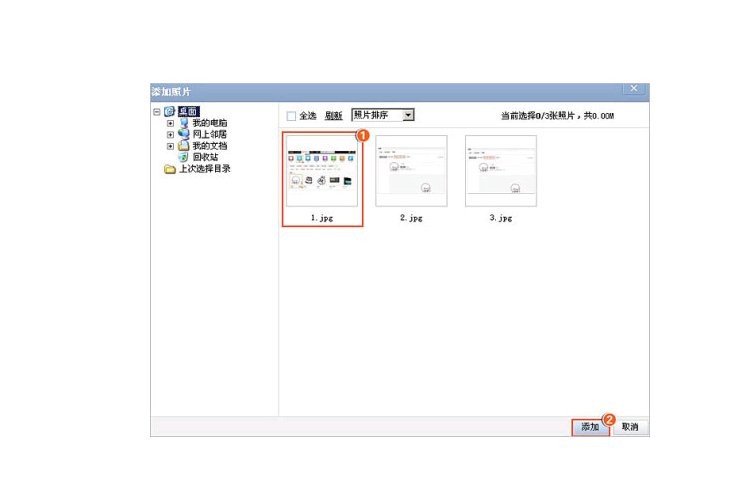
Task: Expand the 我的电脑 tree node
Action: [x=170, y=123]
